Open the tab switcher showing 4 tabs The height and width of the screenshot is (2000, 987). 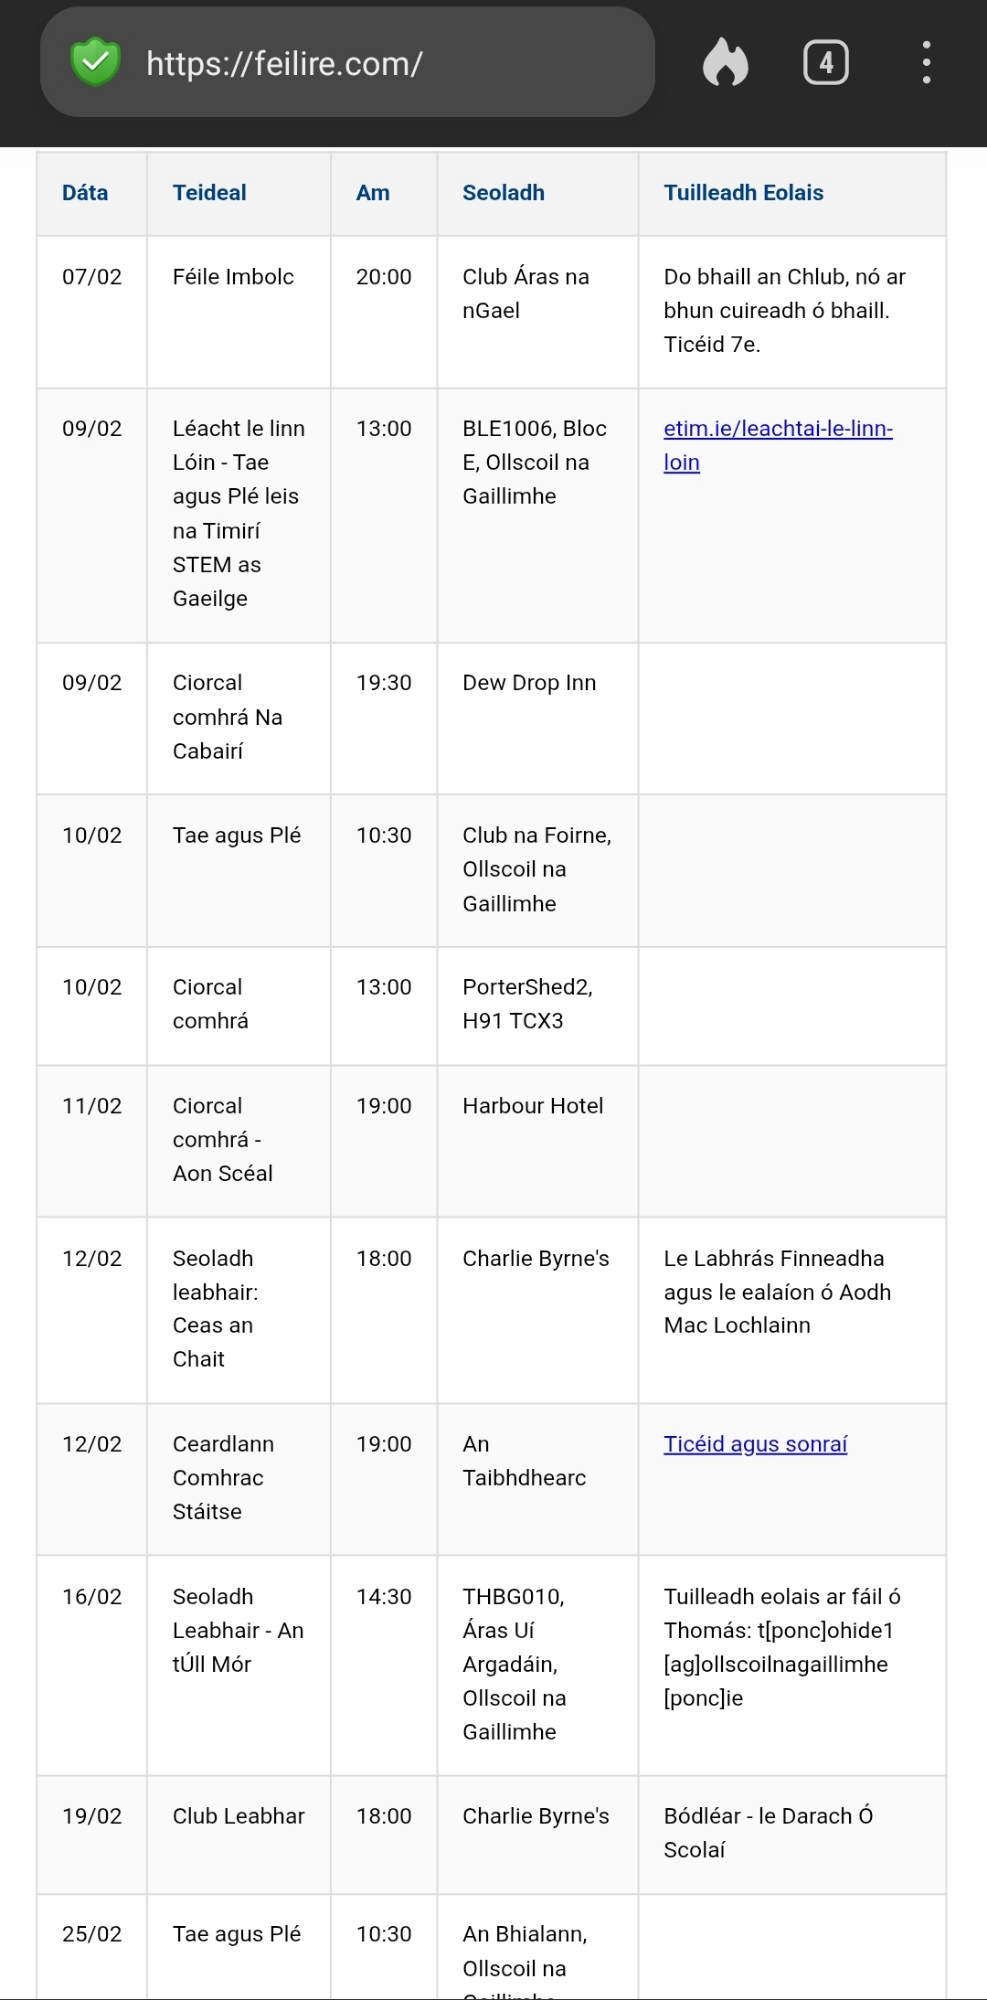825,63
